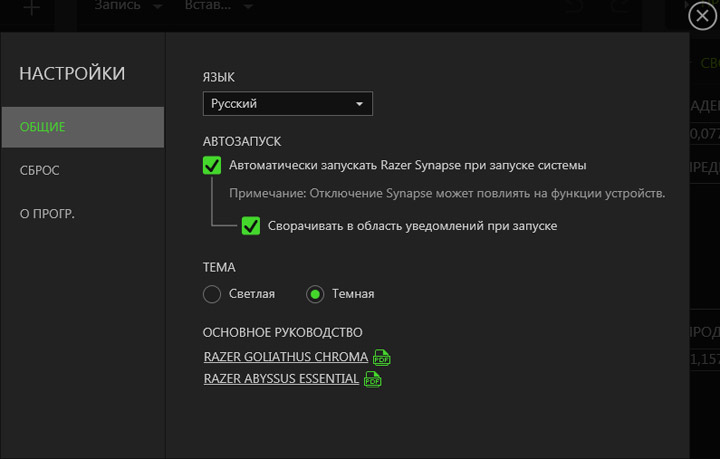Toggle auto-launch Razer Synapse at startup checkbox
720x459 pixels.
click(212, 165)
